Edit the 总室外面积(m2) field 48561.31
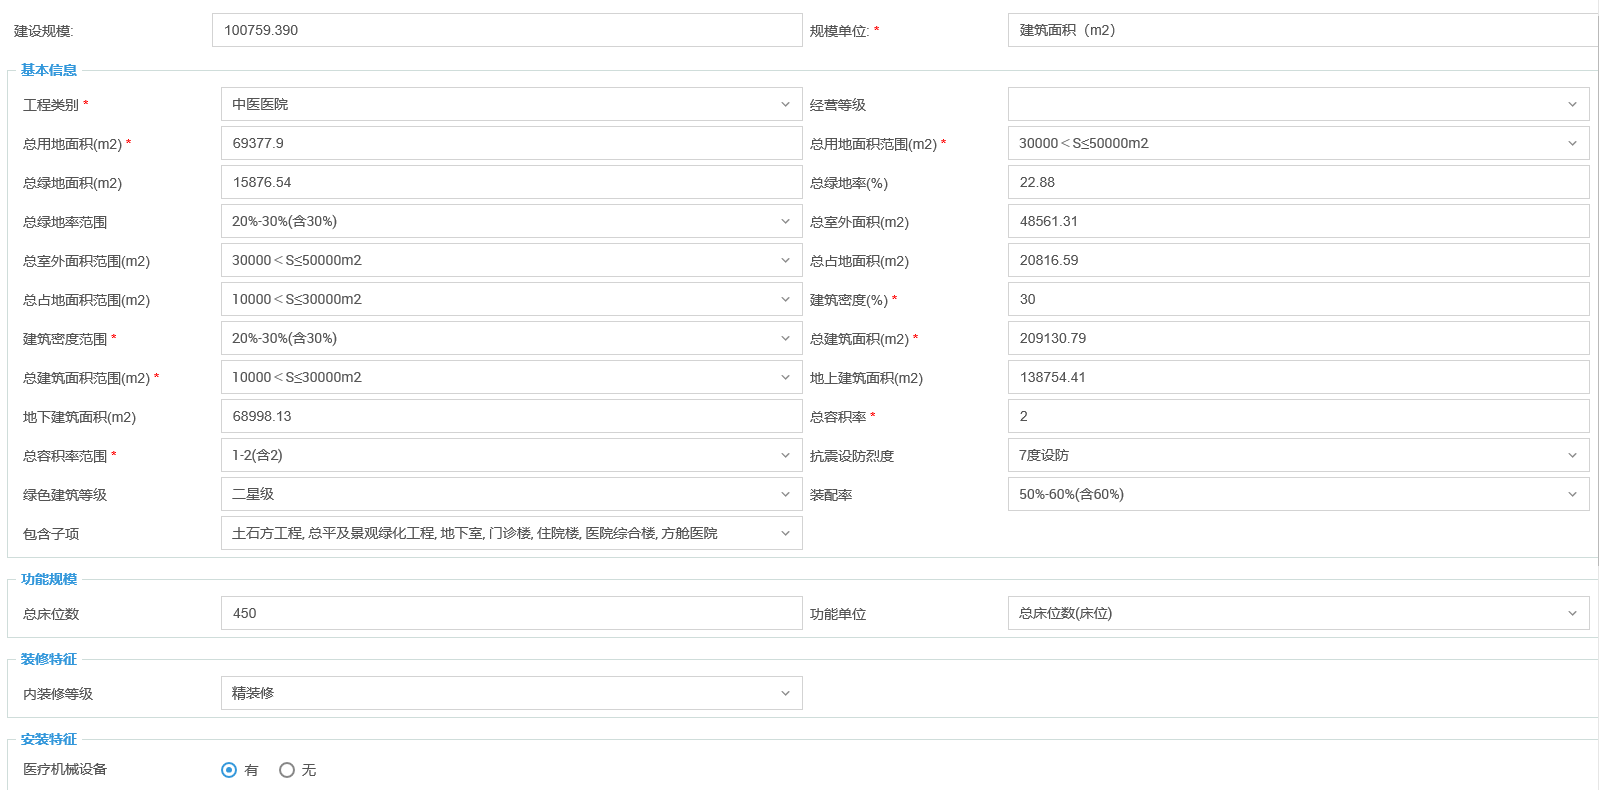1599x790 pixels. 1298,221
